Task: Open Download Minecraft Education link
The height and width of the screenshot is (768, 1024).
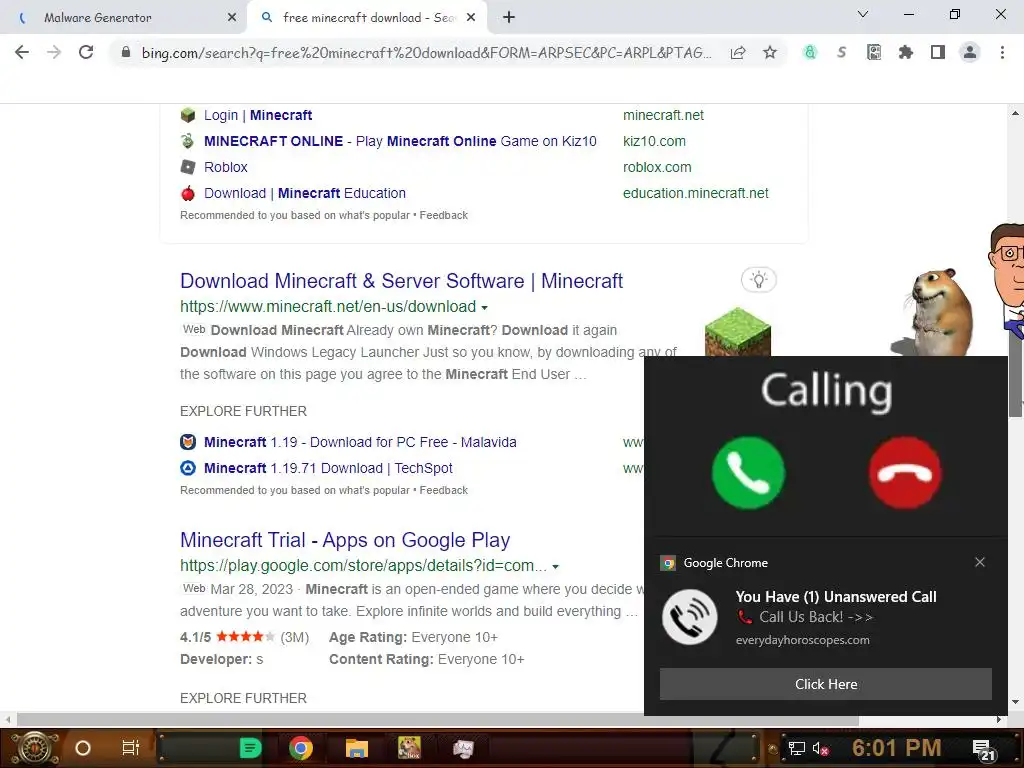Action: pos(305,193)
